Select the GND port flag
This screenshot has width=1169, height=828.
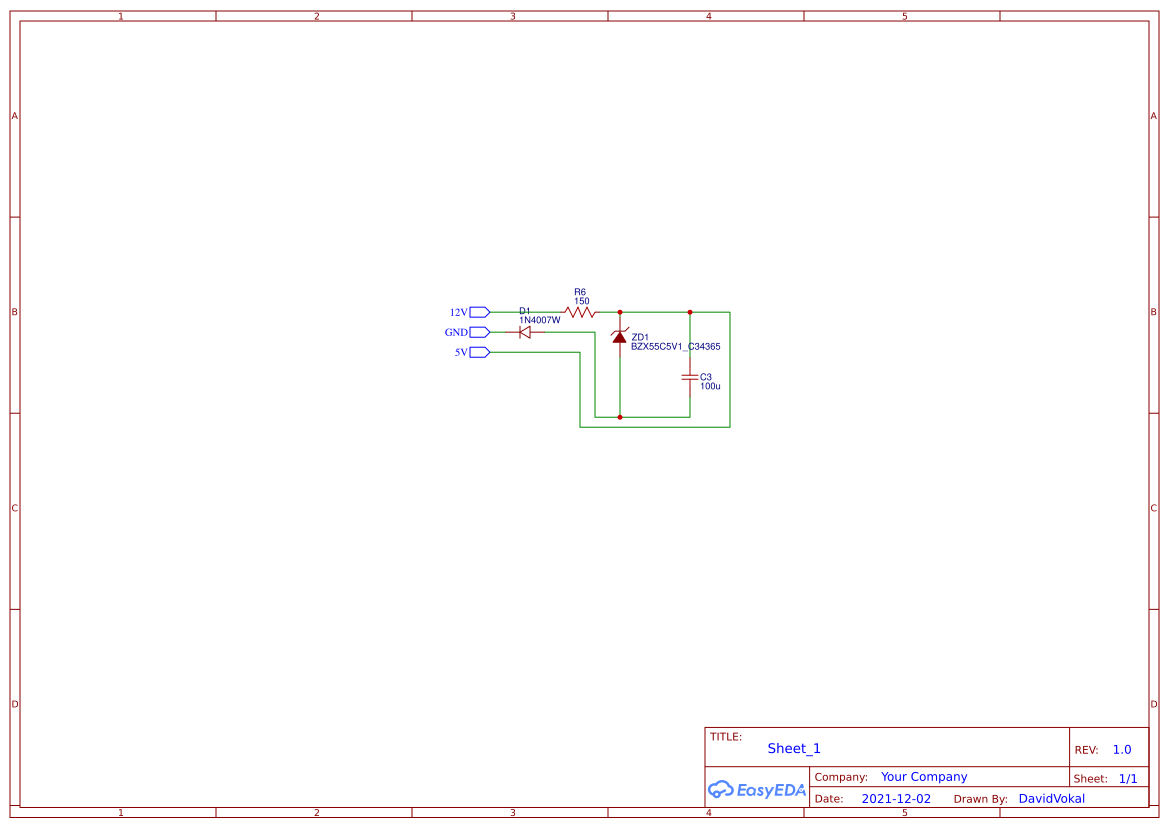478,332
